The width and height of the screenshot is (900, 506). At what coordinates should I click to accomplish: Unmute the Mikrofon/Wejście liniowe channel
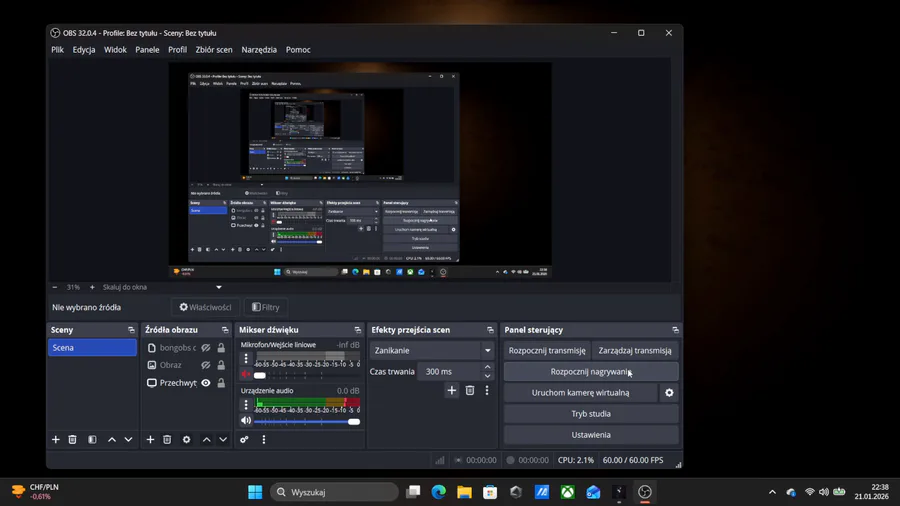[246, 375]
